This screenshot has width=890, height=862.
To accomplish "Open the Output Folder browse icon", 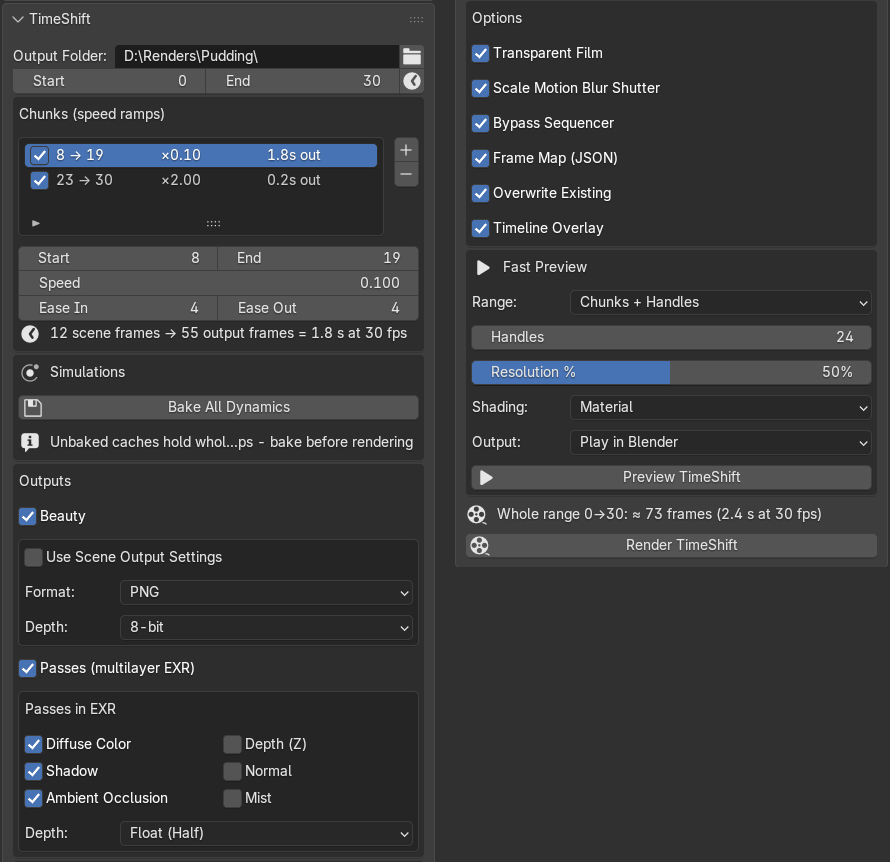I will coord(412,56).
